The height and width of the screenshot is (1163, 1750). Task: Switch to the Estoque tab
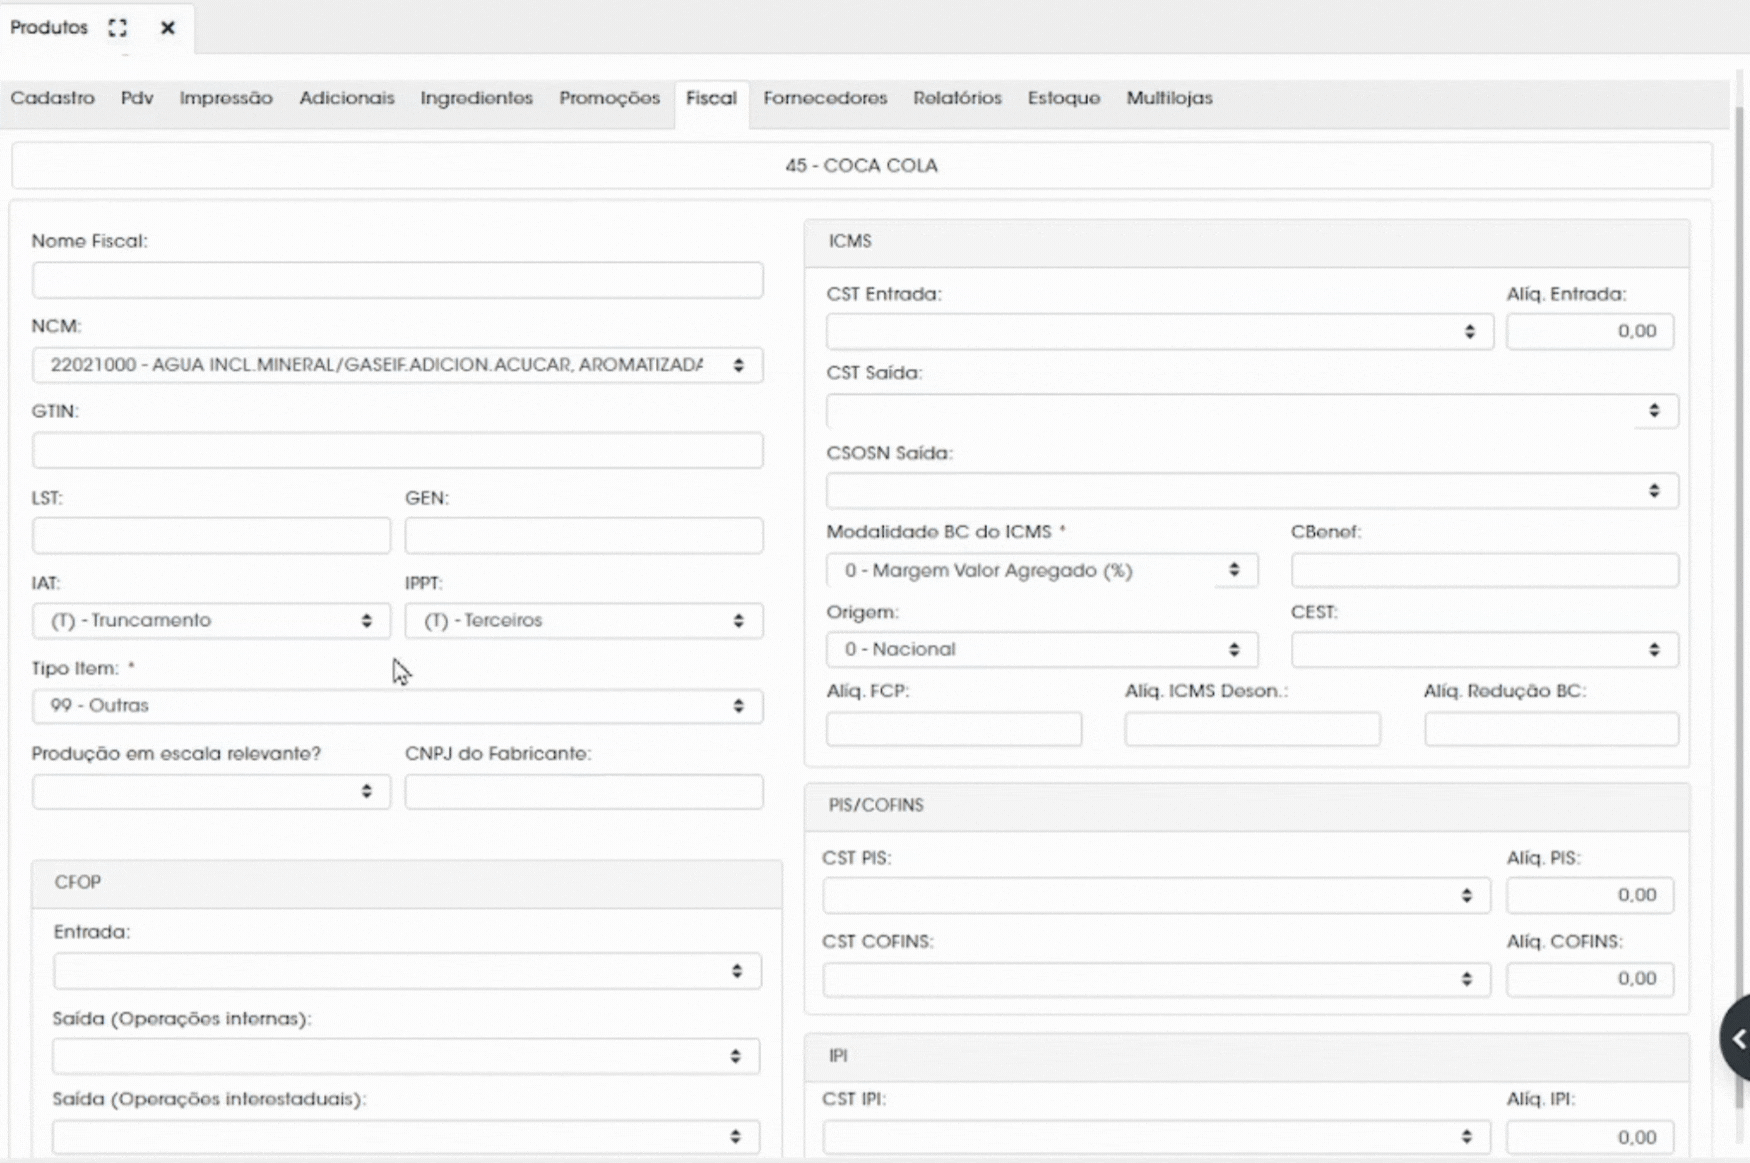click(x=1064, y=98)
